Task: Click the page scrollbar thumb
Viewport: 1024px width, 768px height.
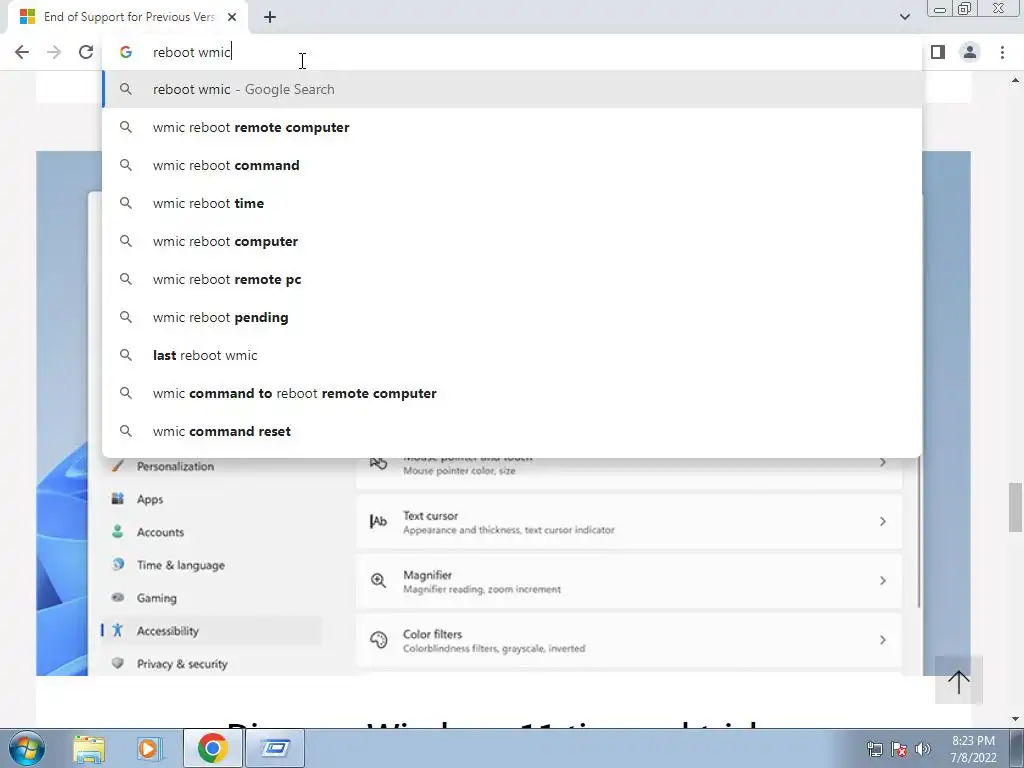Action: (x=1015, y=507)
